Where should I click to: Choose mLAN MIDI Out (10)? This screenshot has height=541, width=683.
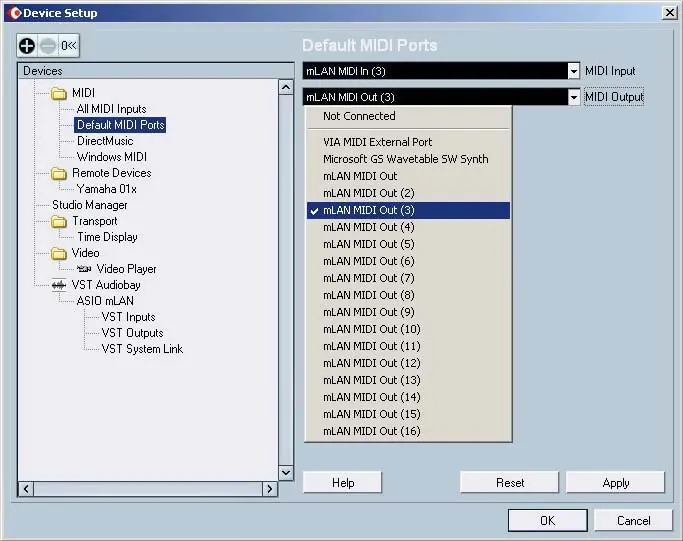pos(408,329)
